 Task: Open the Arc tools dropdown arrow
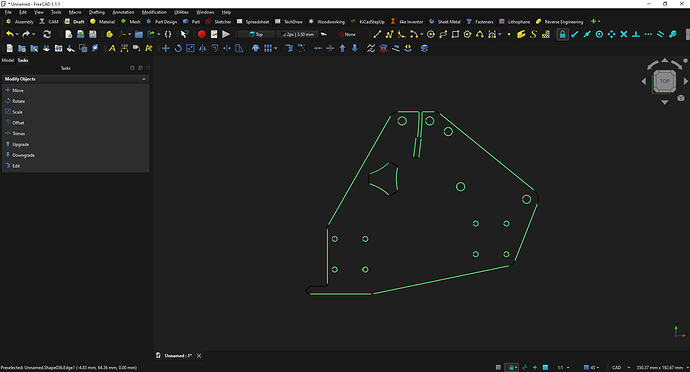[422, 34]
